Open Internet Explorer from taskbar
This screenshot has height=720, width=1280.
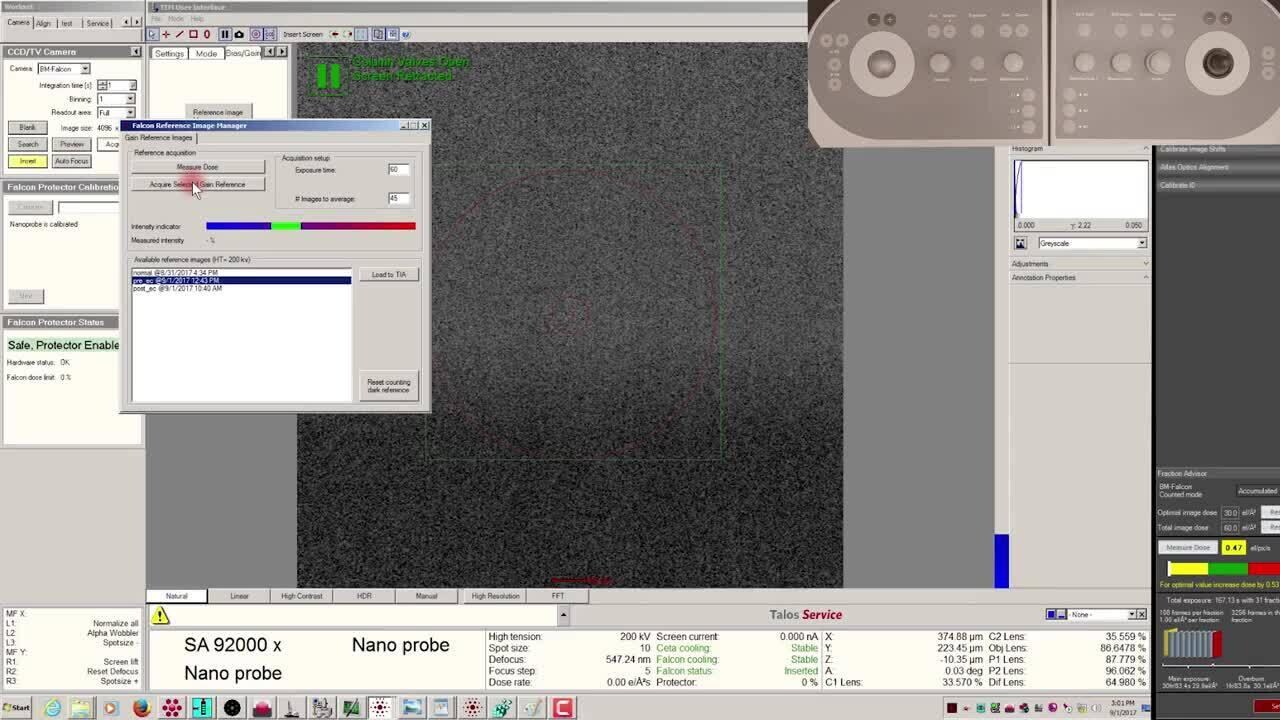pyautogui.click(x=52, y=708)
